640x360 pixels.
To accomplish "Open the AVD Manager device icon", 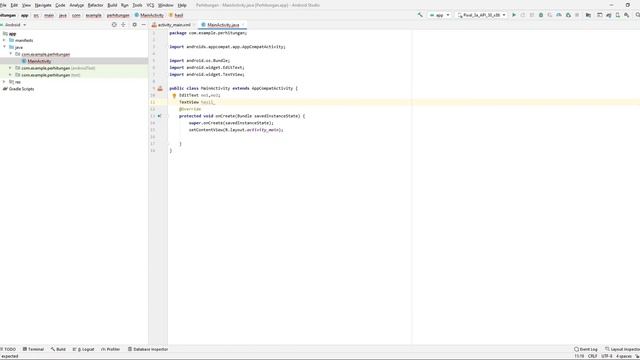I will coord(618,15).
